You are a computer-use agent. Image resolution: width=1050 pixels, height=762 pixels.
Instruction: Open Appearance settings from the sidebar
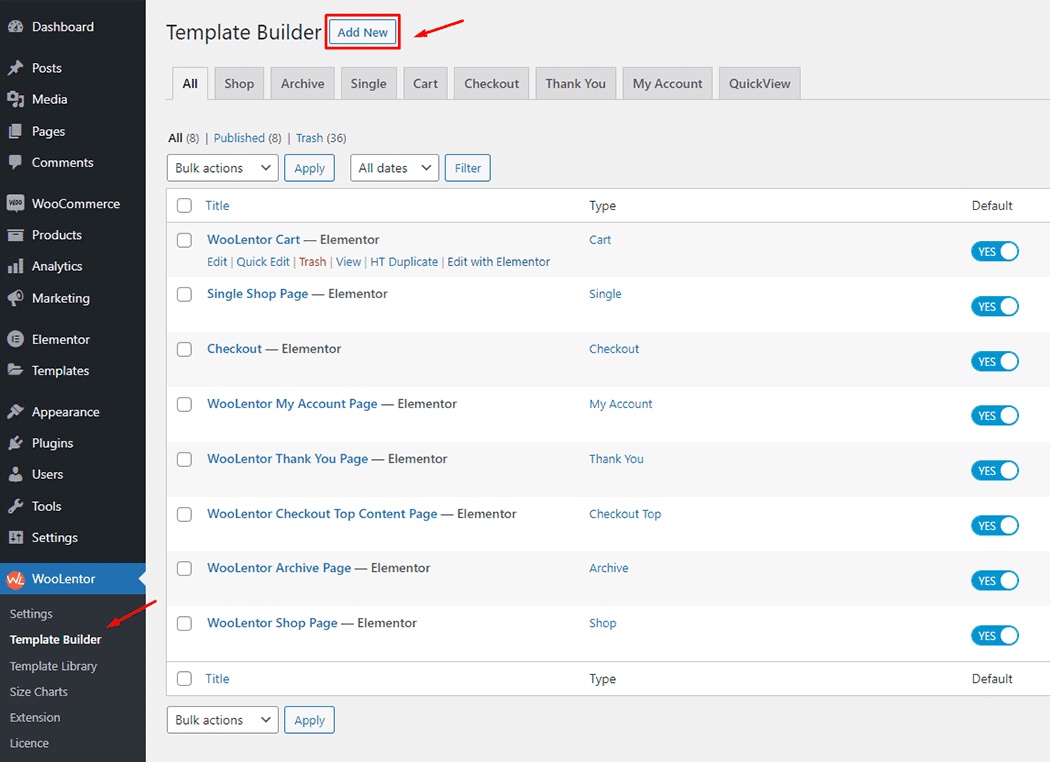point(67,411)
